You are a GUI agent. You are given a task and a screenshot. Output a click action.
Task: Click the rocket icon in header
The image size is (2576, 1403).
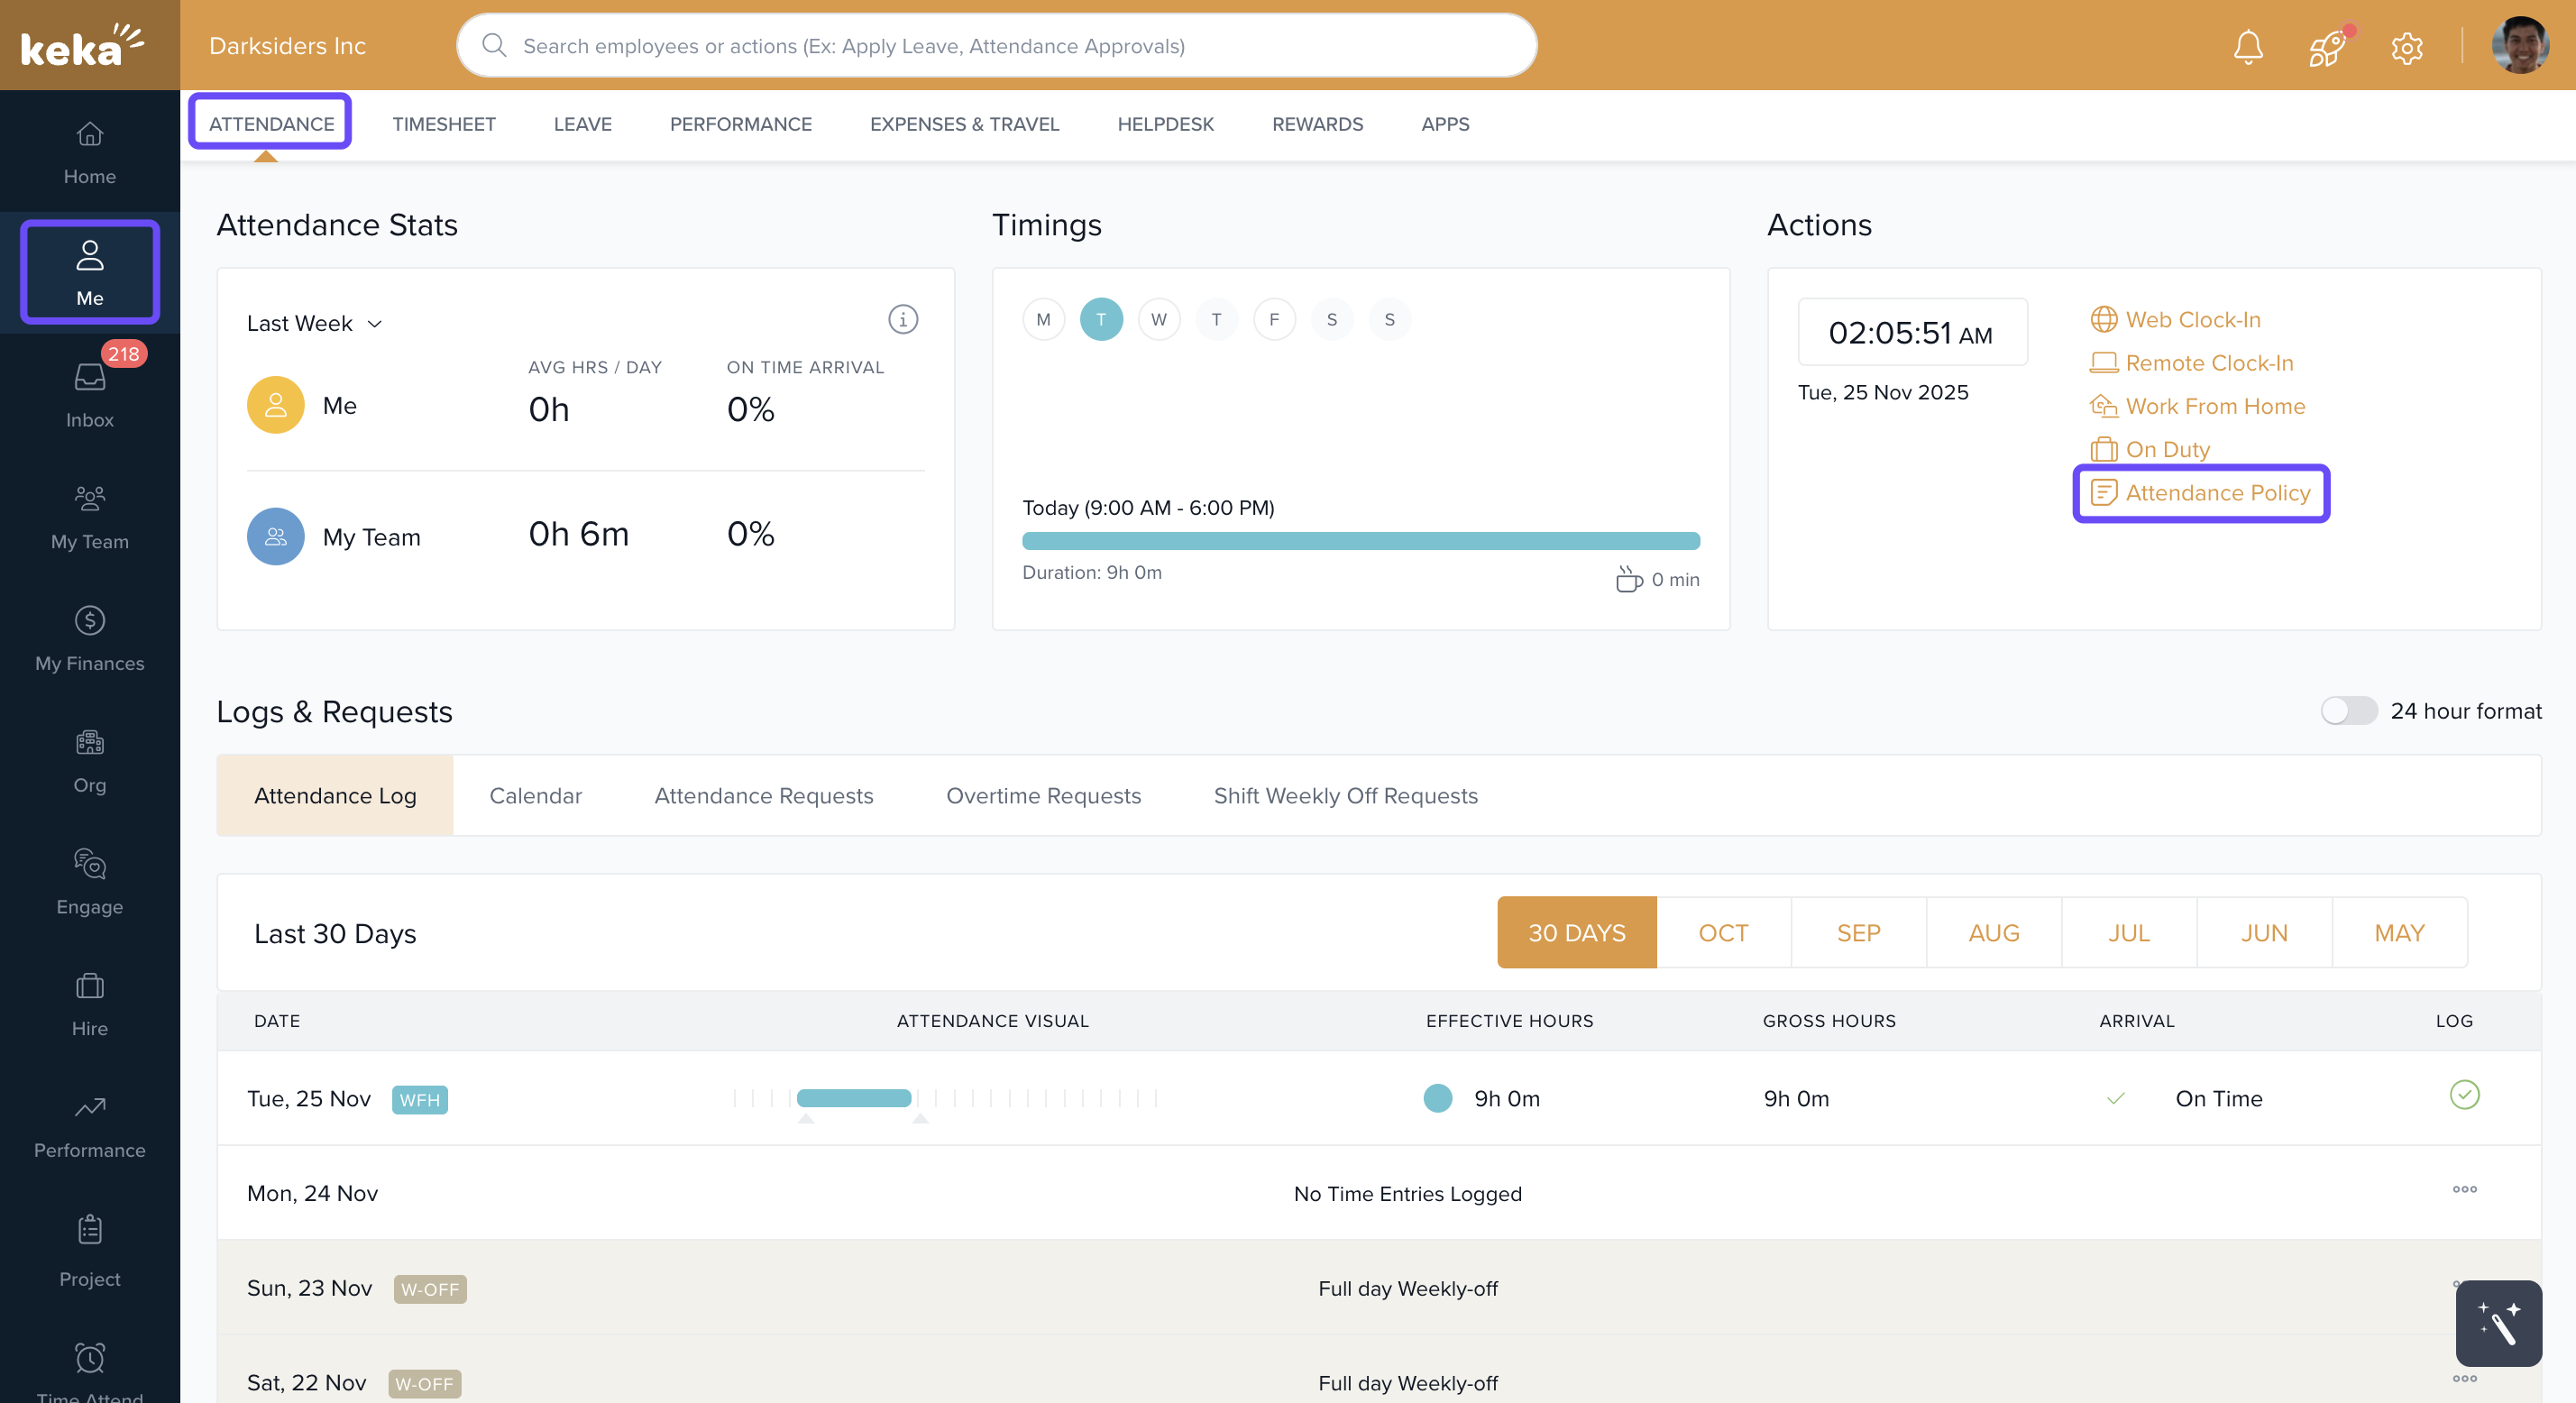[2326, 47]
